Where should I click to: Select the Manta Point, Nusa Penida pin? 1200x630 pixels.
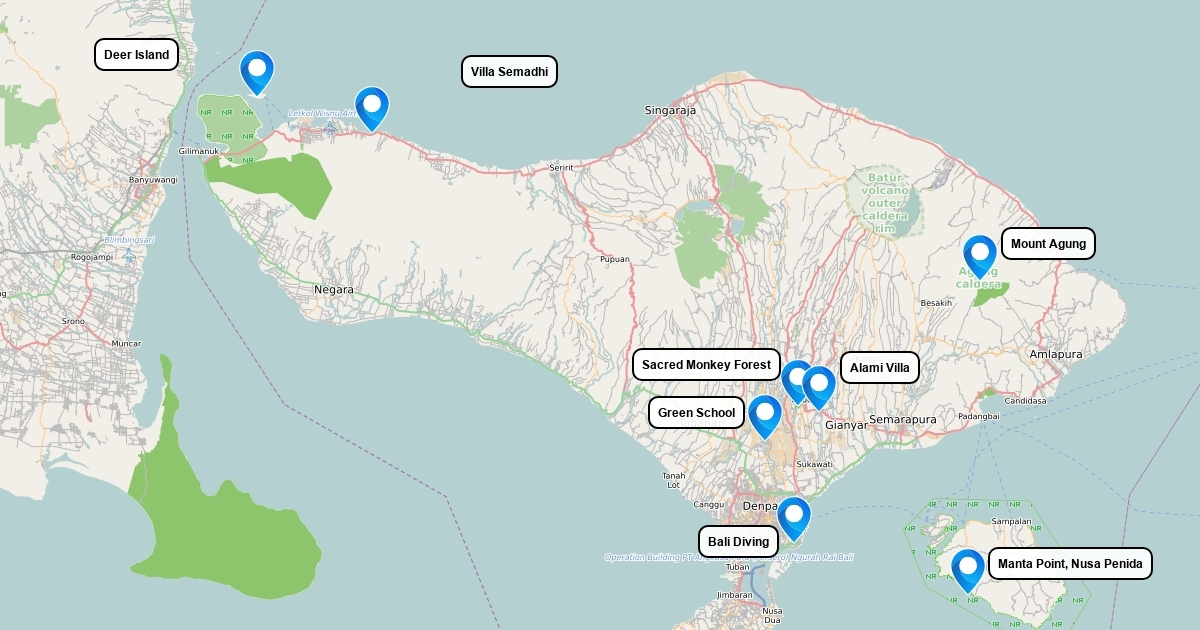pyautogui.click(x=968, y=568)
